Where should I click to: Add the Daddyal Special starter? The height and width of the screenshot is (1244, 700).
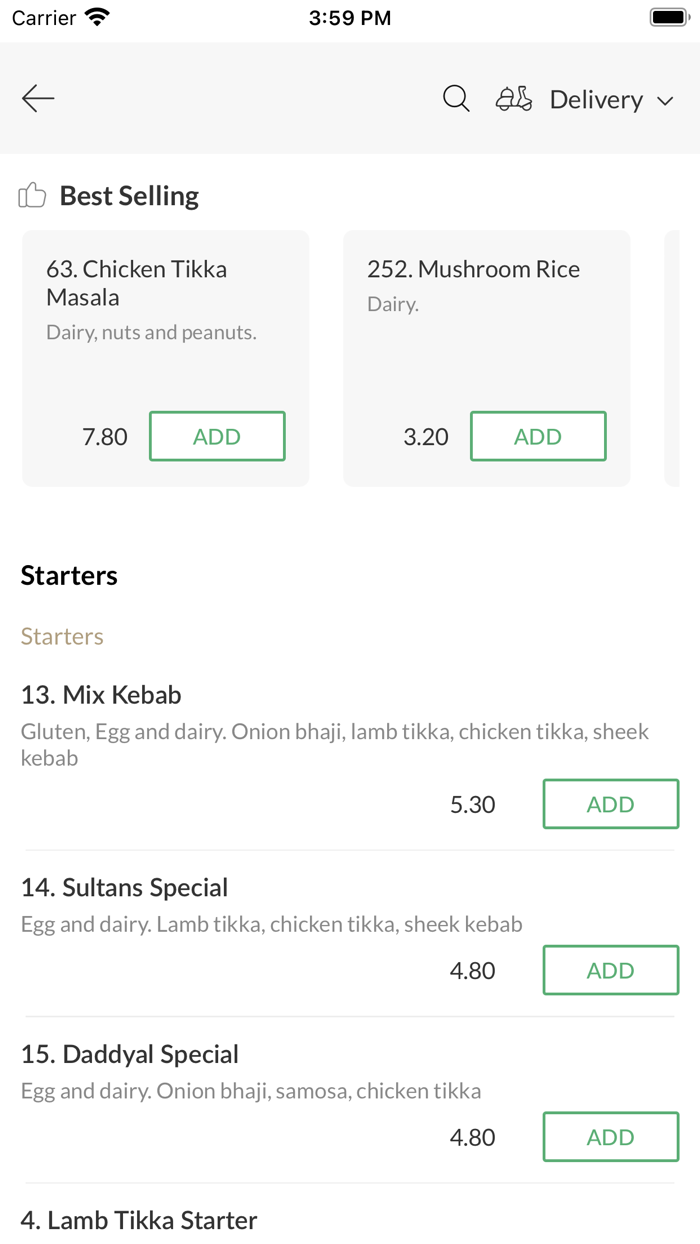611,1137
